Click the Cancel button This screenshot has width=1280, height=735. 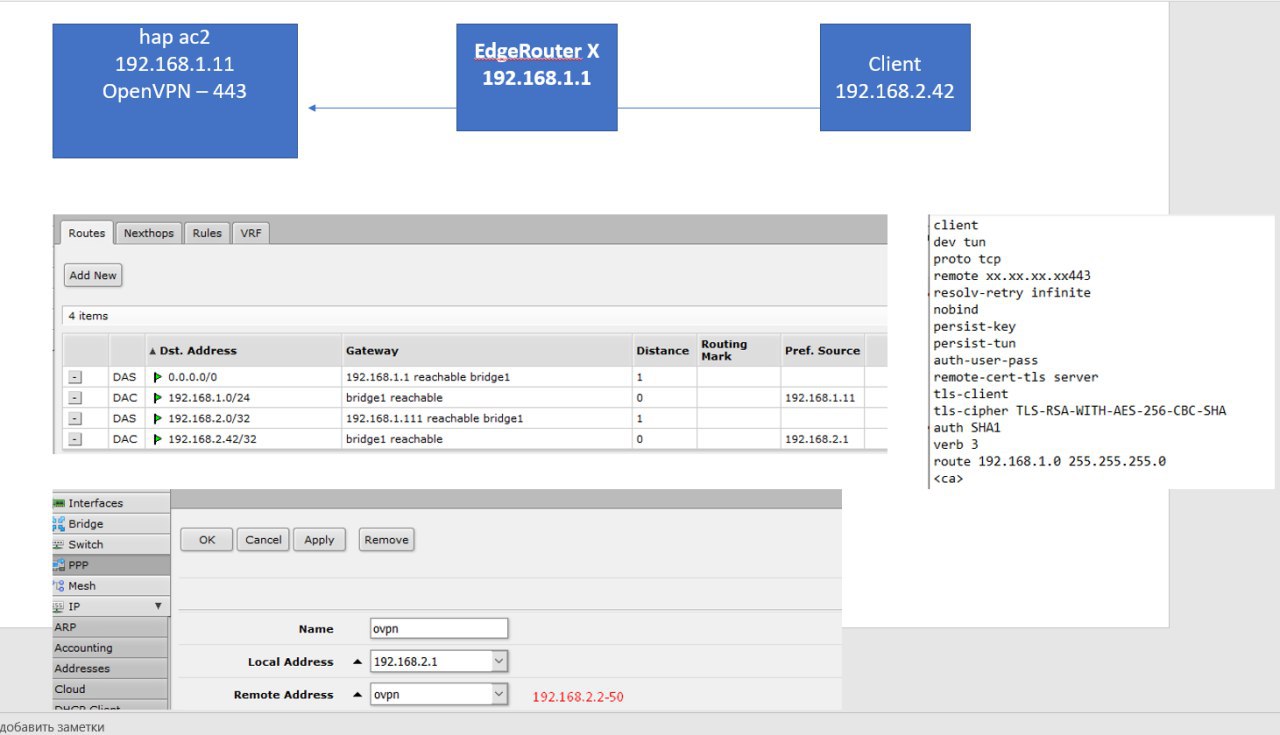coord(263,540)
